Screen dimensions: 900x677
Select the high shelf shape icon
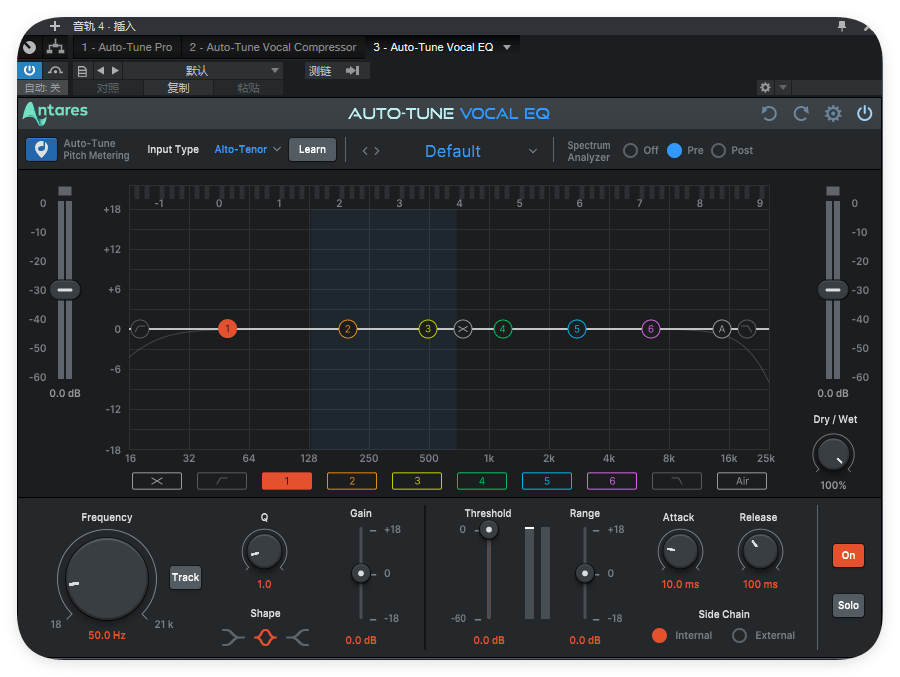298,637
